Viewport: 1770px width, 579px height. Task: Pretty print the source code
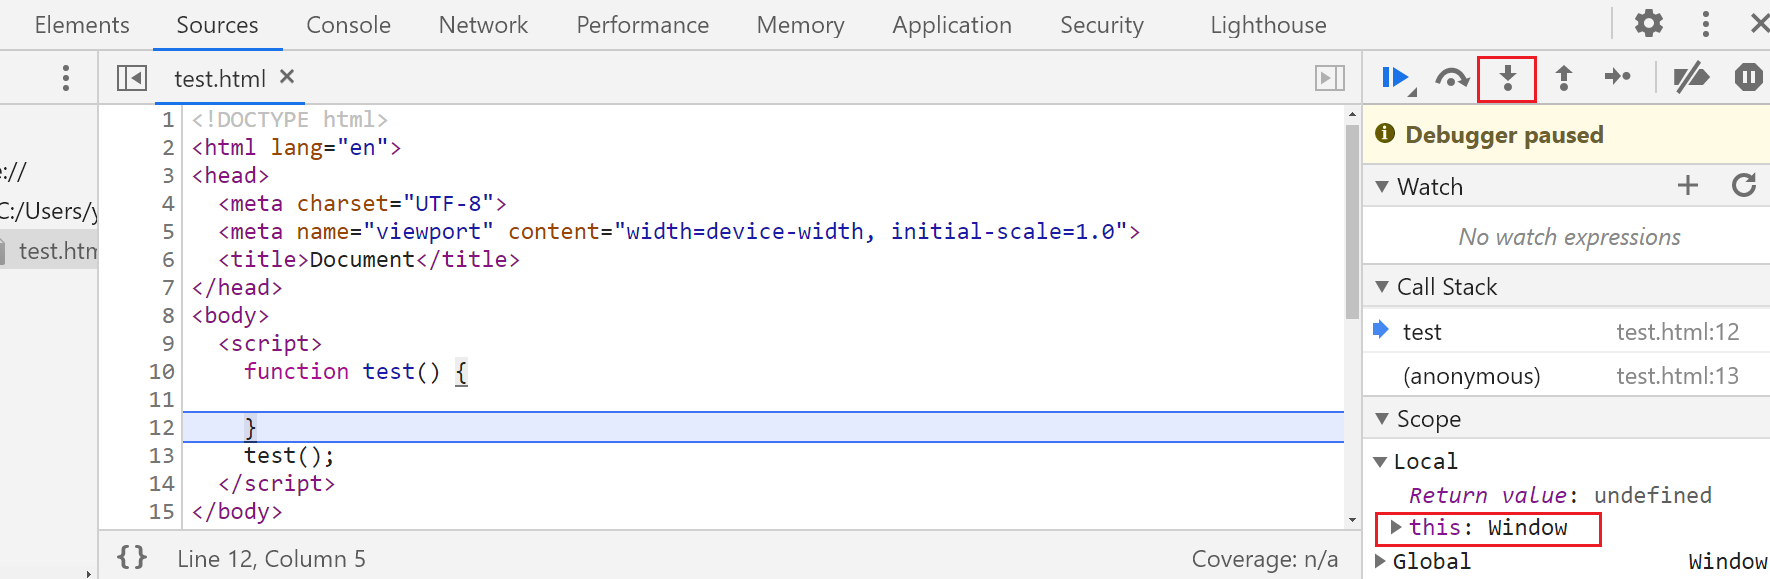click(132, 557)
